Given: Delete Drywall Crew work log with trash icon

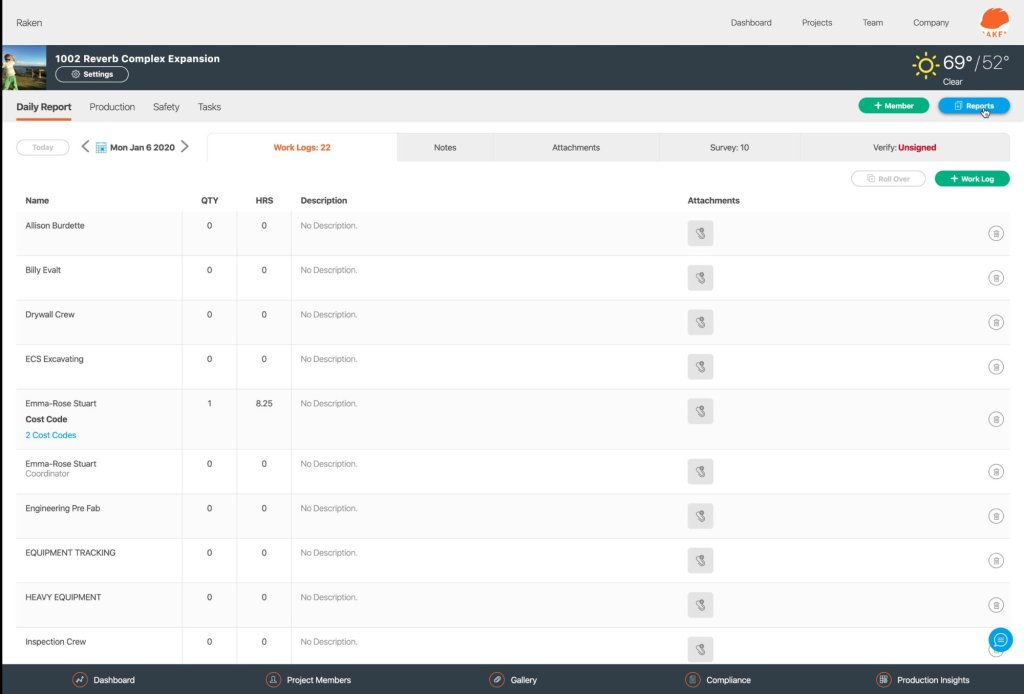Looking at the screenshot, I should click(995, 323).
